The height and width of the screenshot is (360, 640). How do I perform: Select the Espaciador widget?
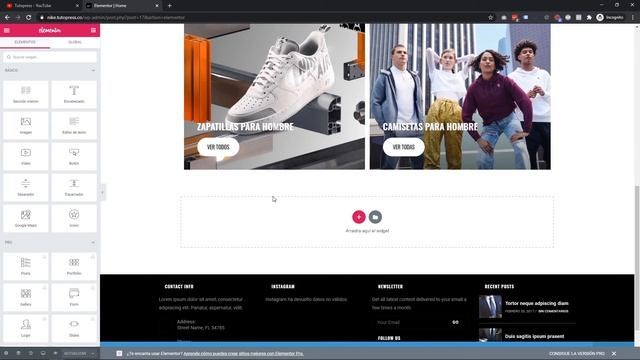point(74,187)
